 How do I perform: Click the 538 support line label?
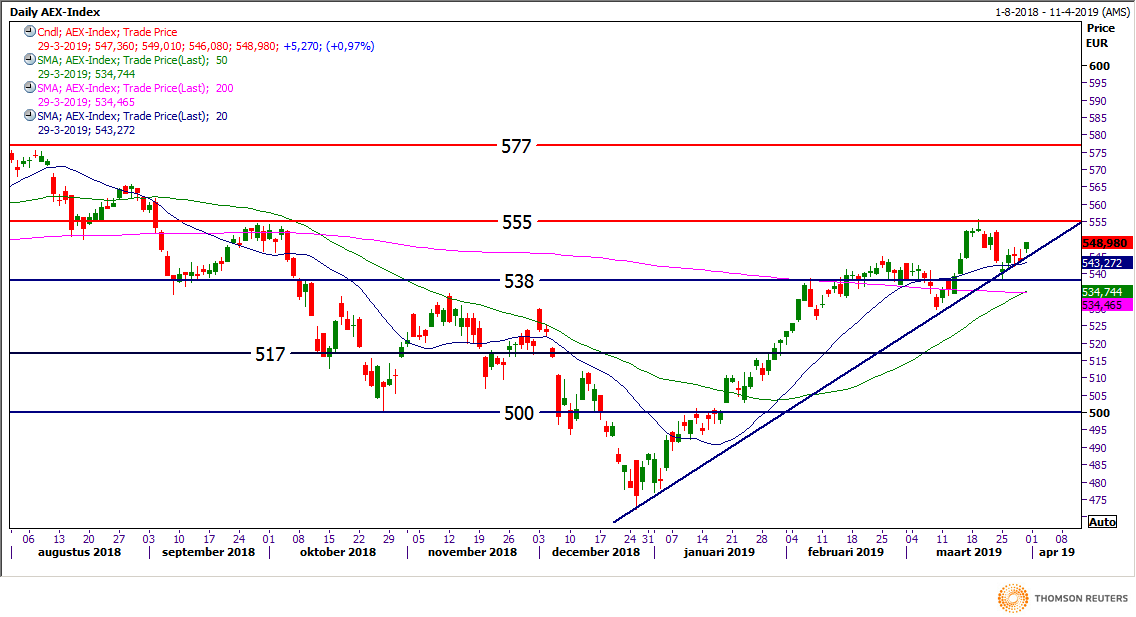(x=517, y=281)
